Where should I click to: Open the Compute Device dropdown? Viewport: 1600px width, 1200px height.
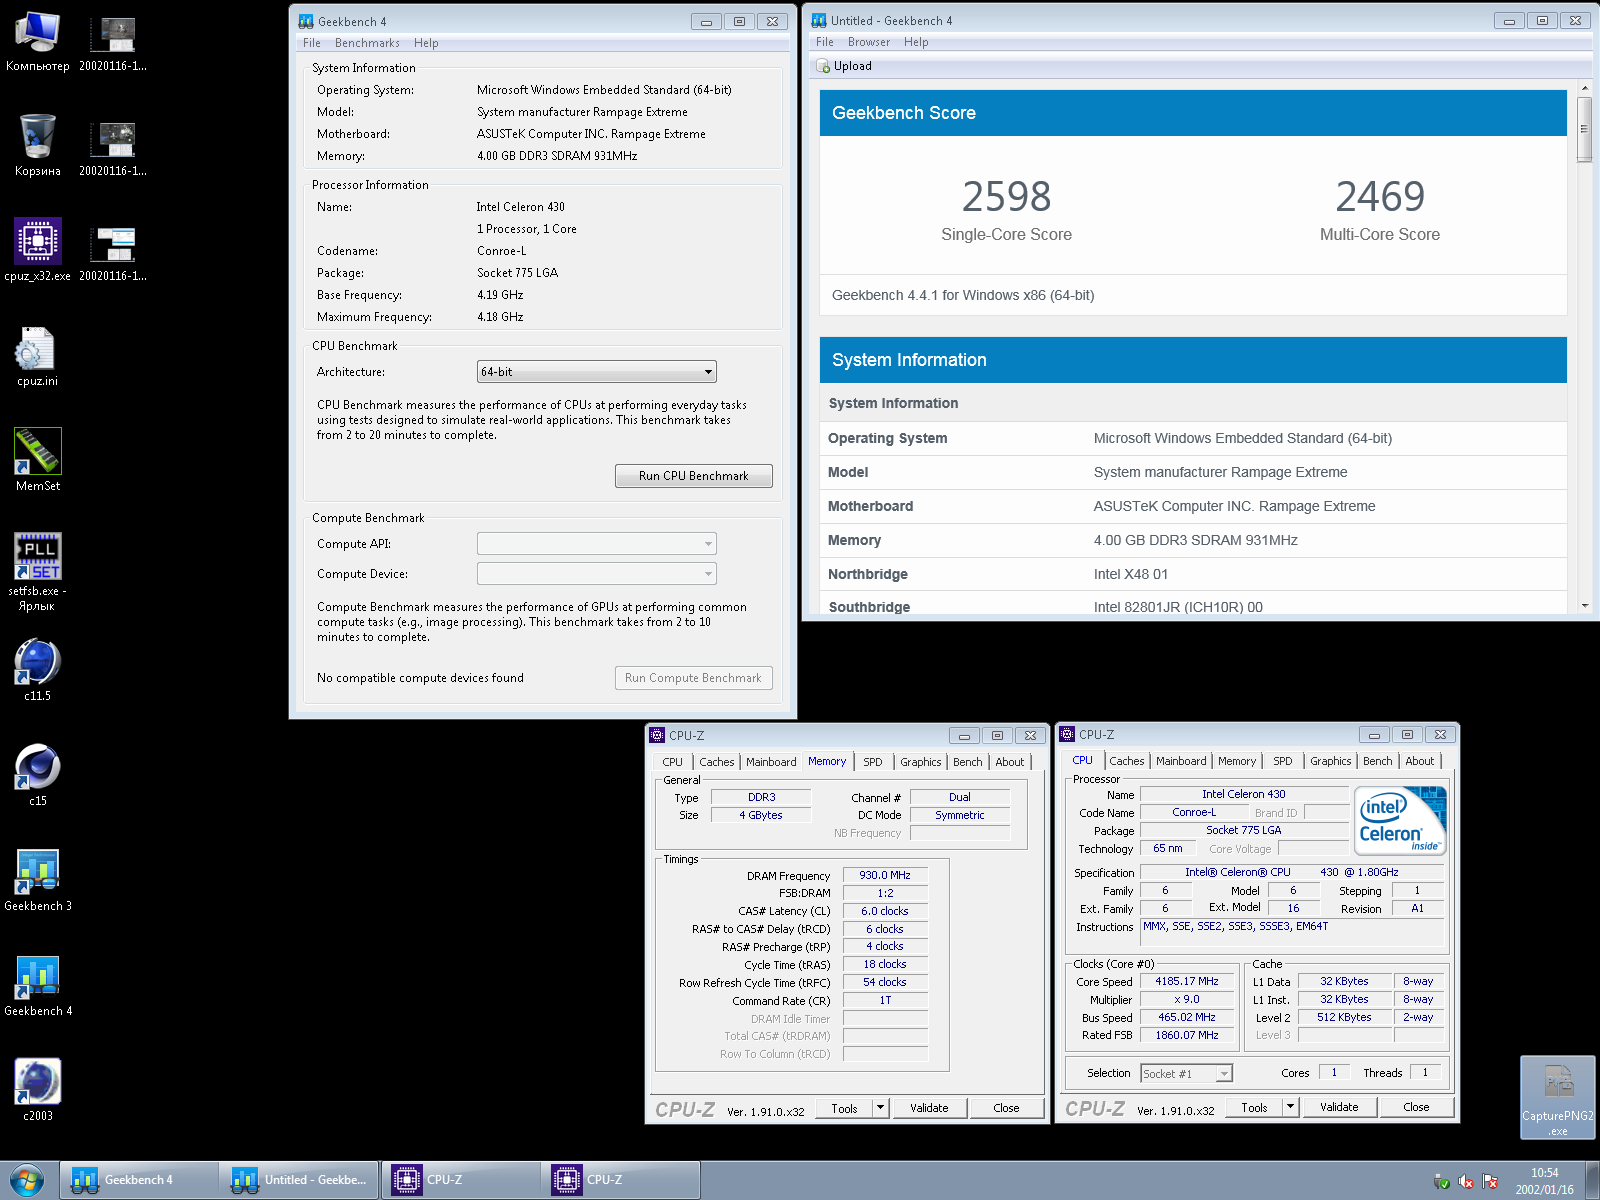596,574
